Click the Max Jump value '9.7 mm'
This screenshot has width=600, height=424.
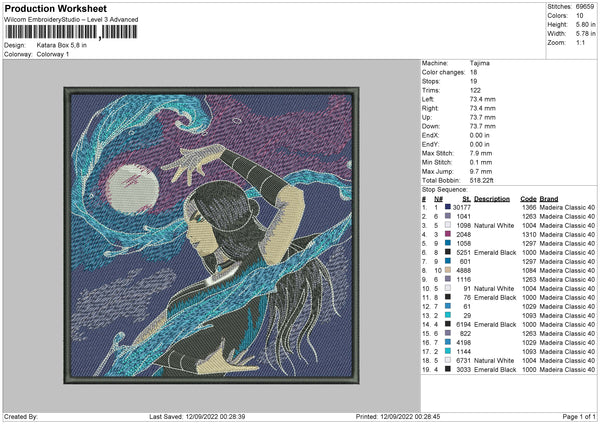tap(481, 171)
